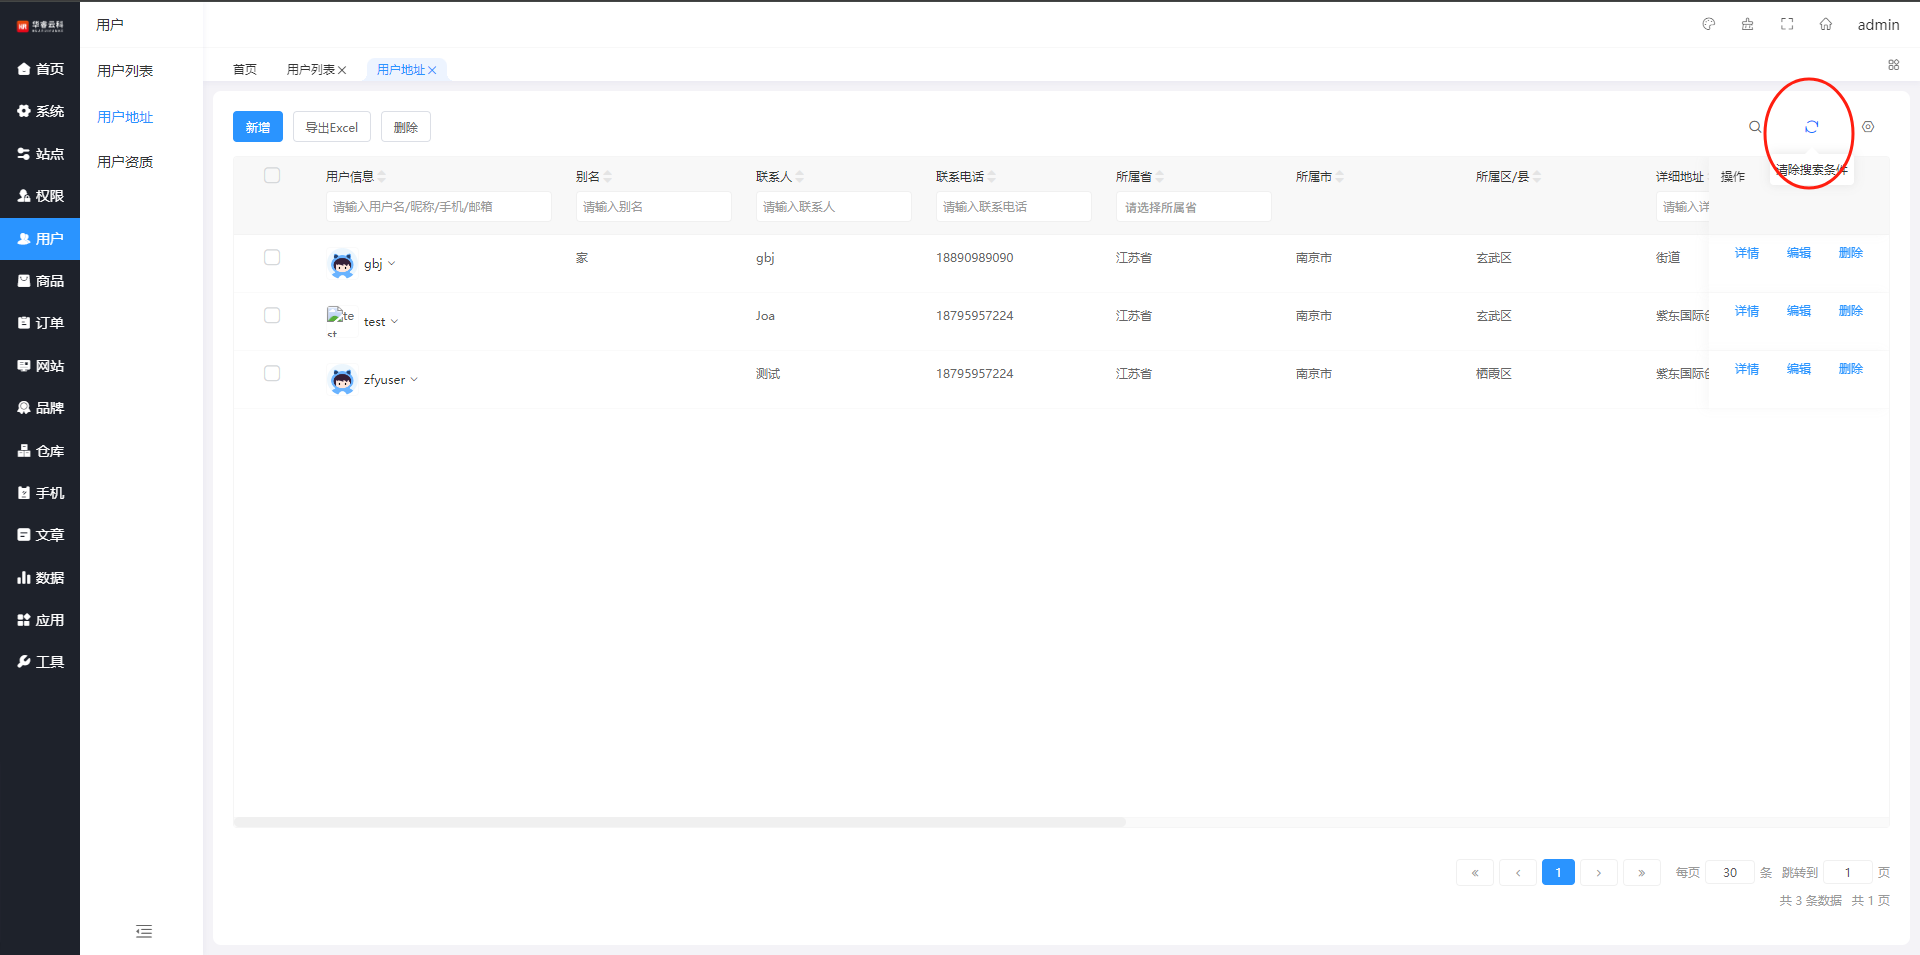
Task: Check the select-all checkbox in table header
Action: click(x=272, y=176)
